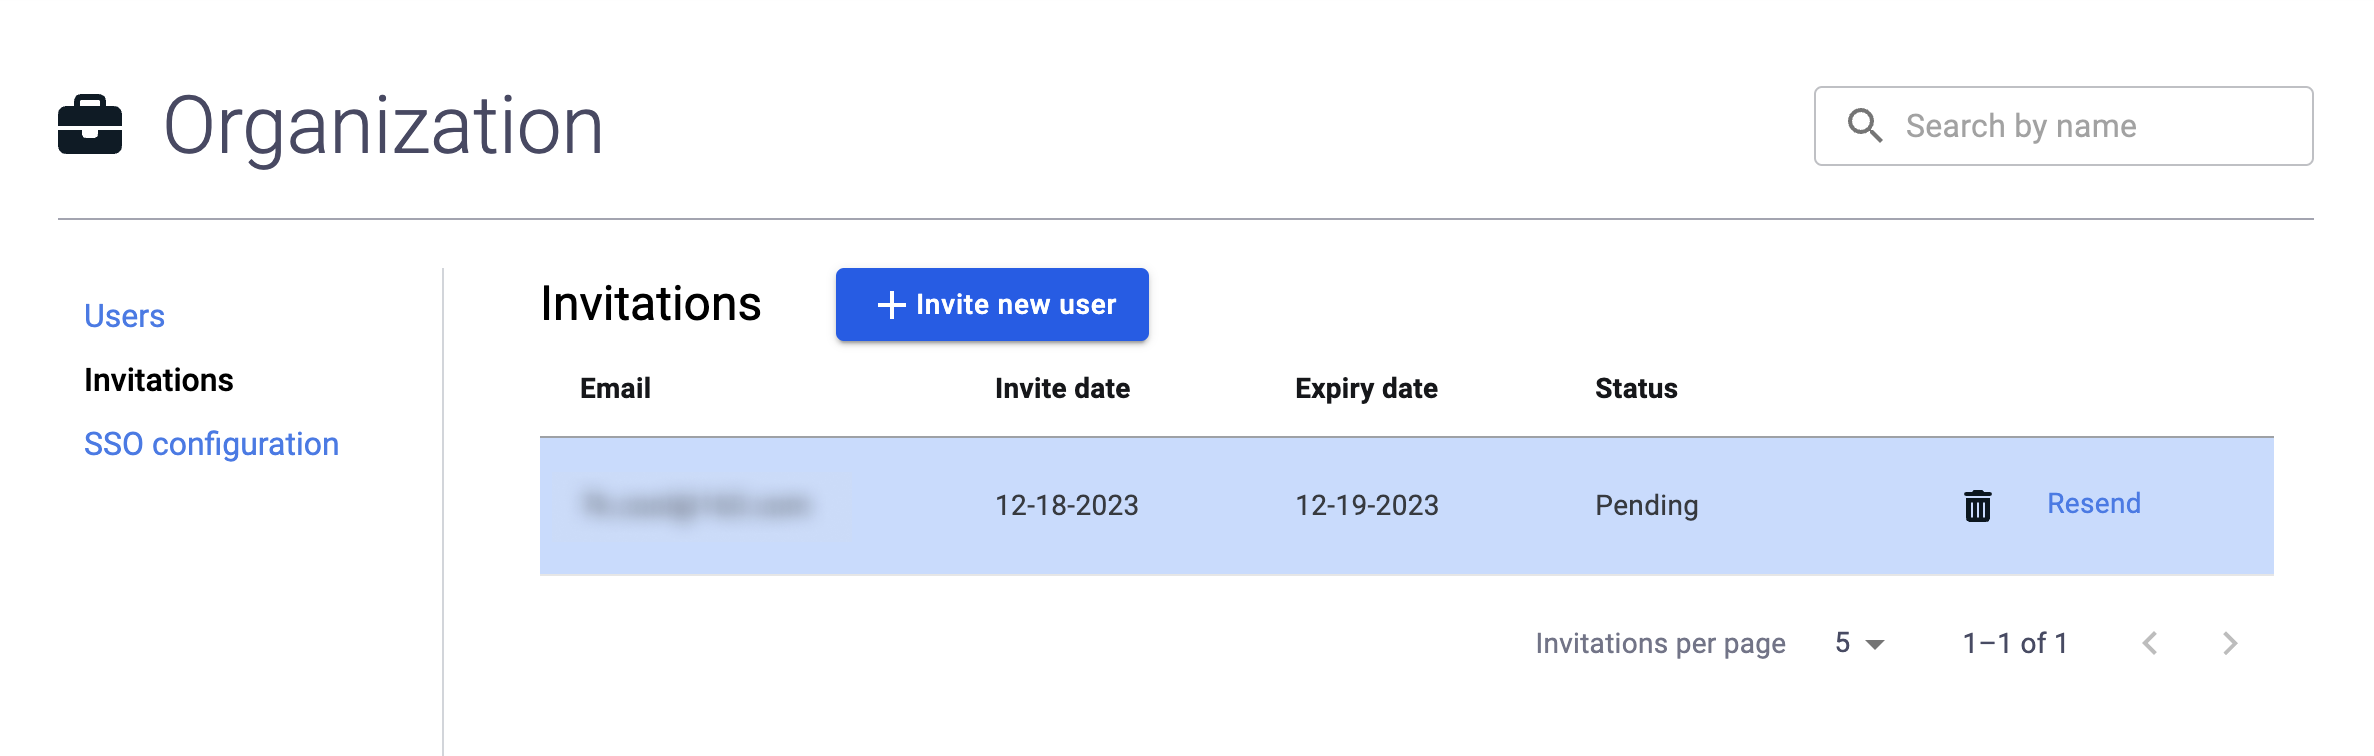Click the Invite date column header
The width and height of the screenshot is (2374, 756).
(x=1062, y=388)
